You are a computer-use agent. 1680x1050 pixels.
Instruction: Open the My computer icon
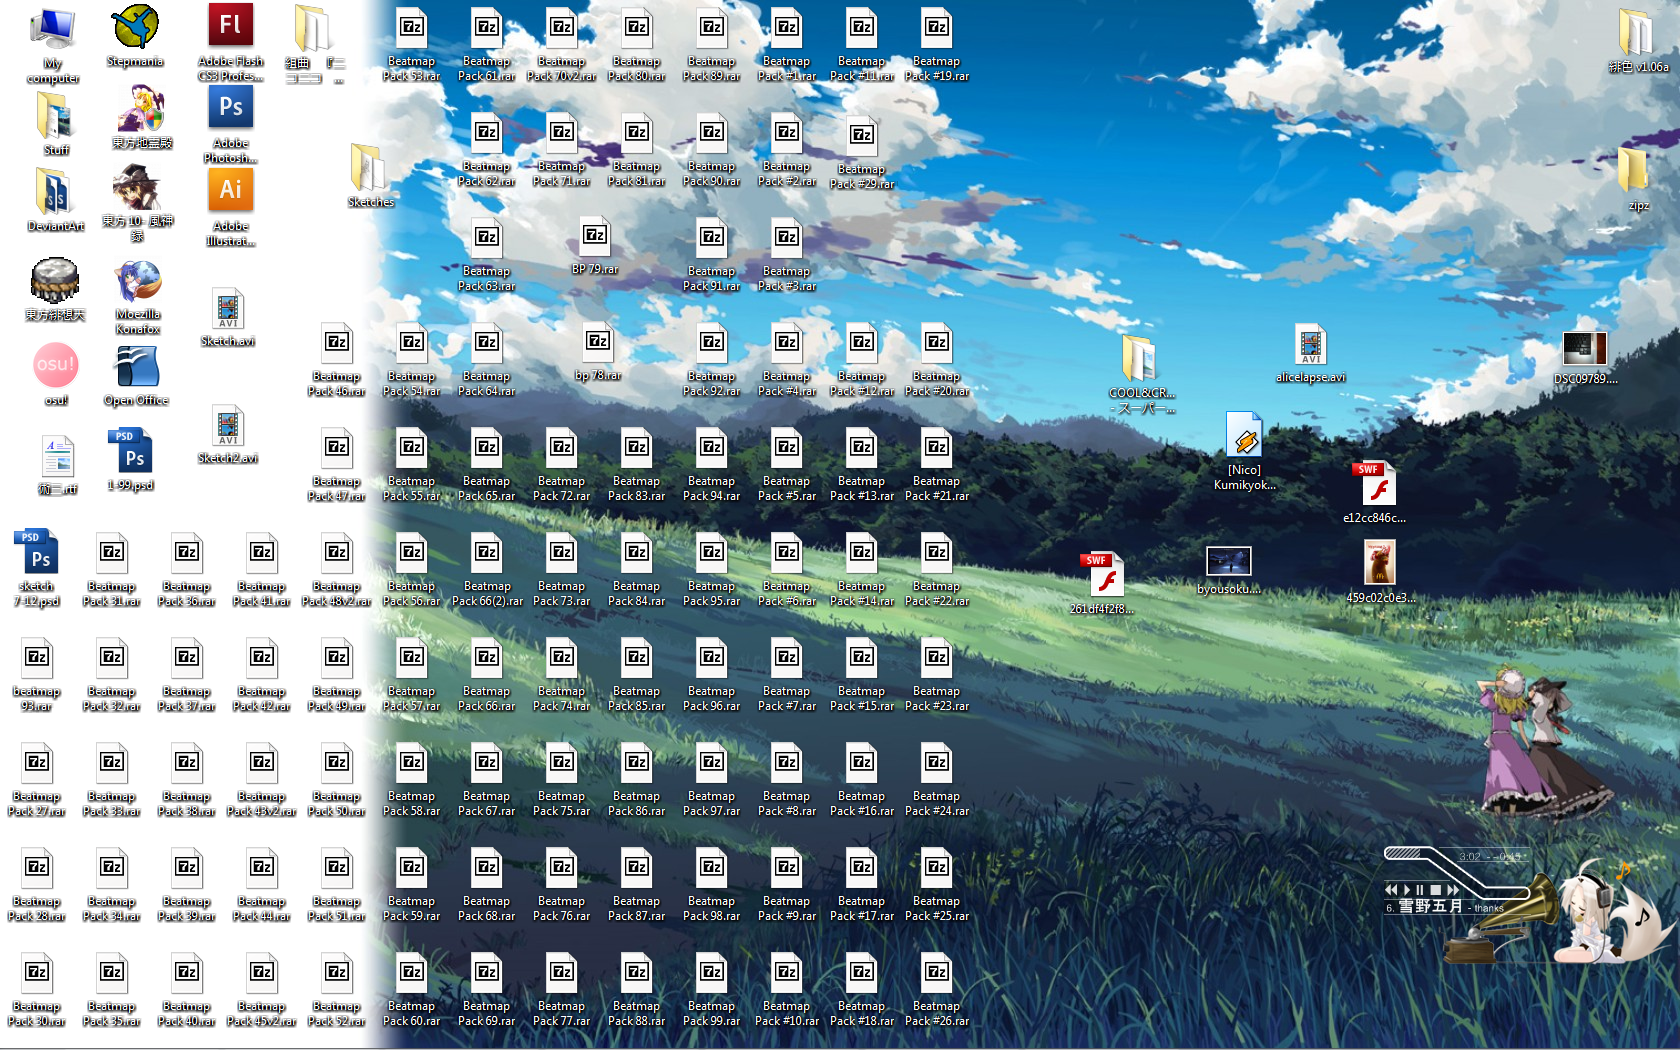[x=53, y=46]
